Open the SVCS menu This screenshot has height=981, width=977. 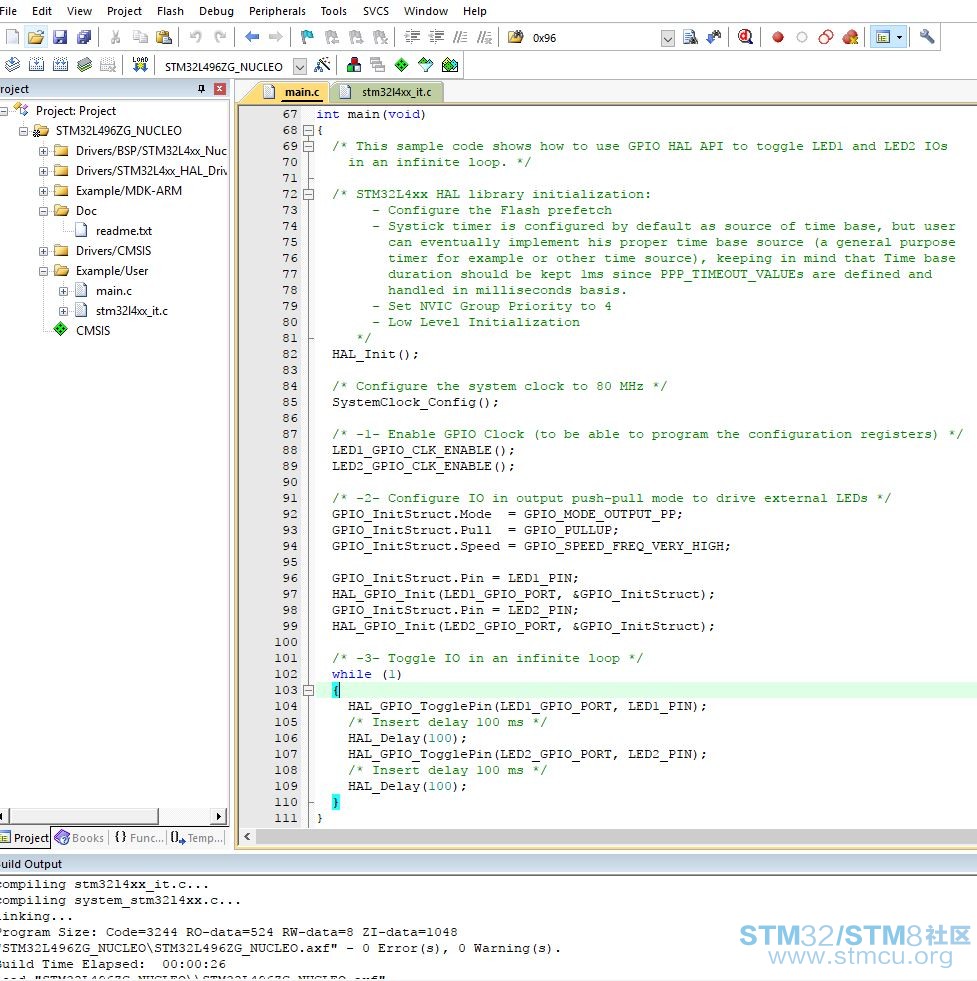376,11
